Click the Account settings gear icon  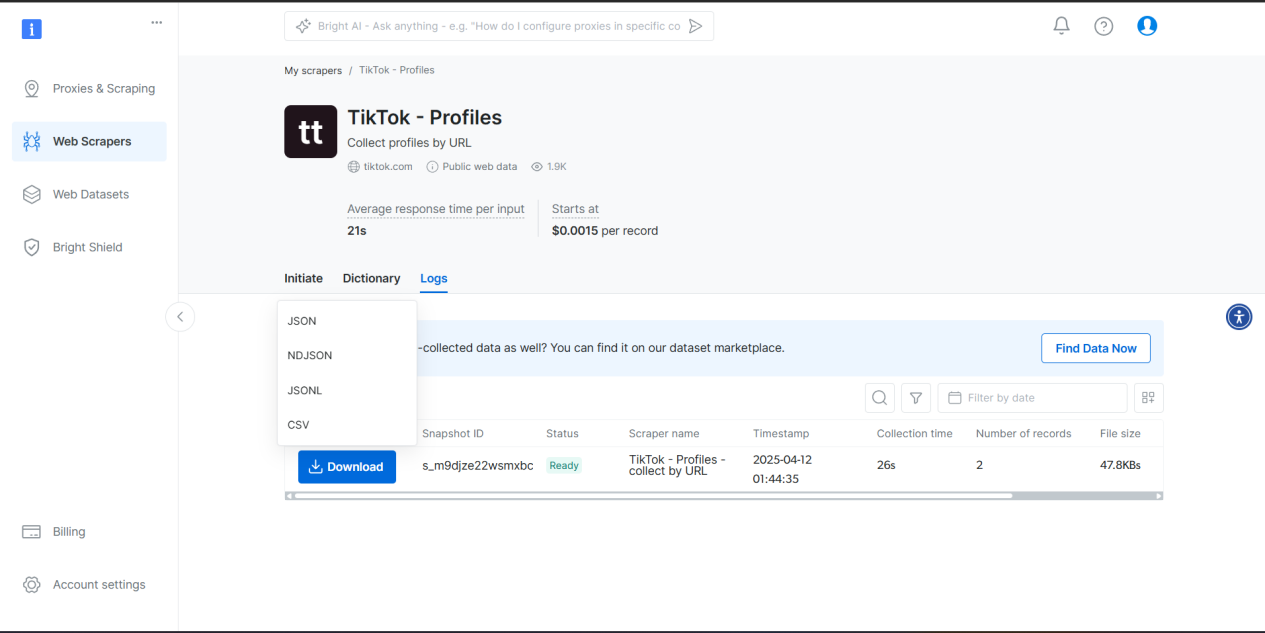[32, 585]
